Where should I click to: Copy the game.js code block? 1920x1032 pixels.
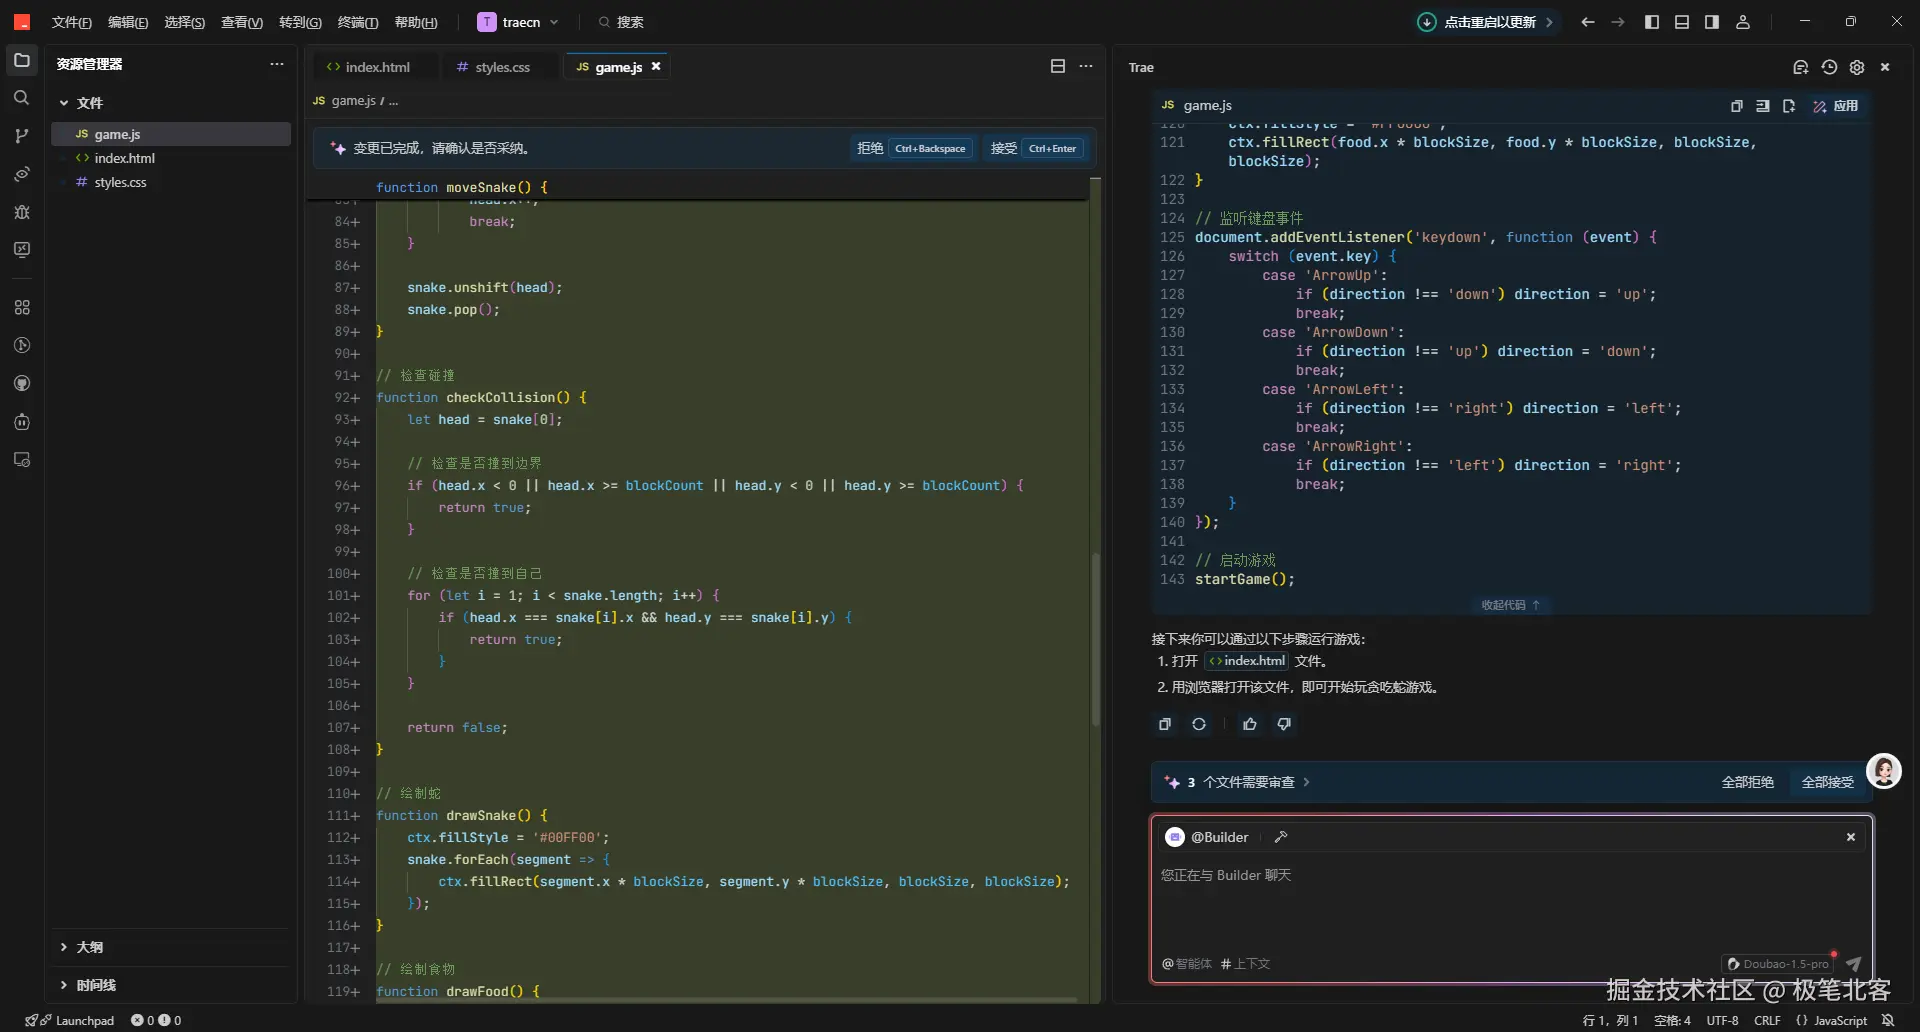[1736, 106]
